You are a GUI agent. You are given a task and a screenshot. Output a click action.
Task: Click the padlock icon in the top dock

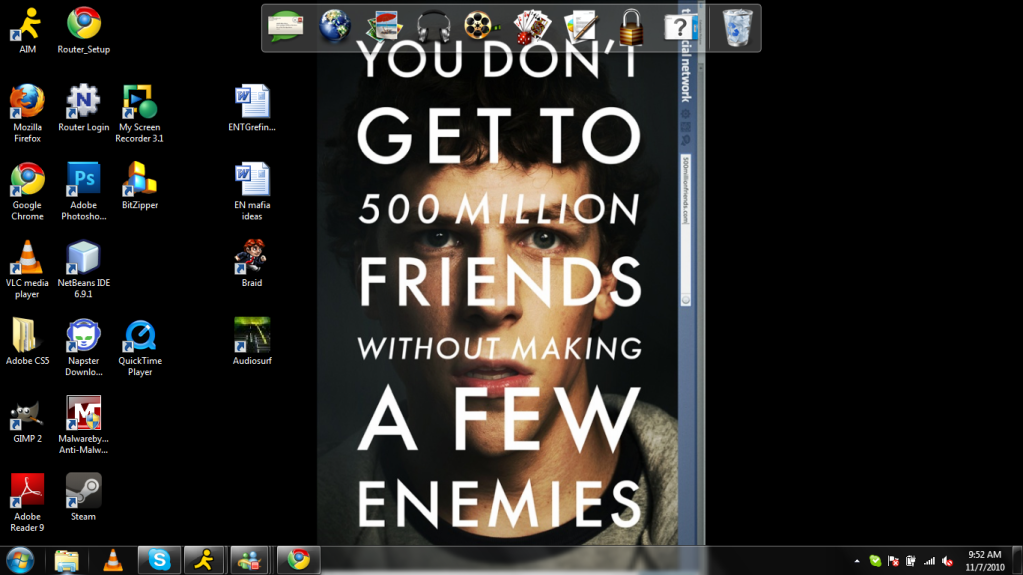[x=630, y=27]
